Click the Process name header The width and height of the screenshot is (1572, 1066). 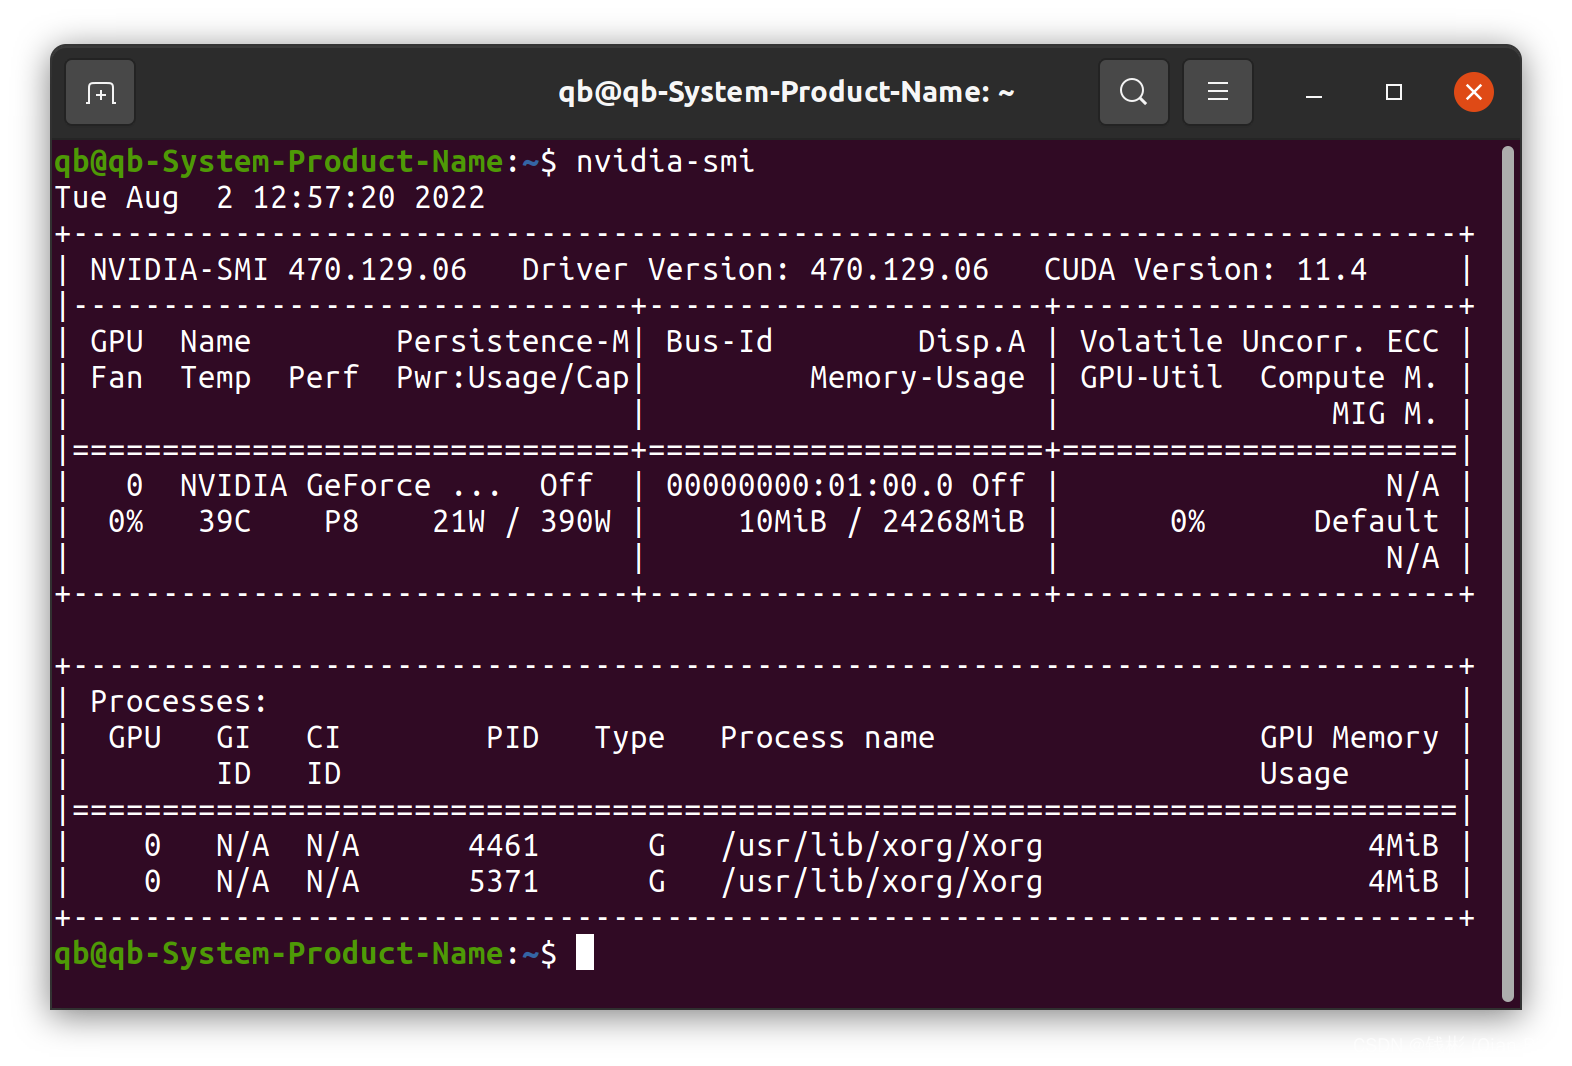[x=827, y=737]
